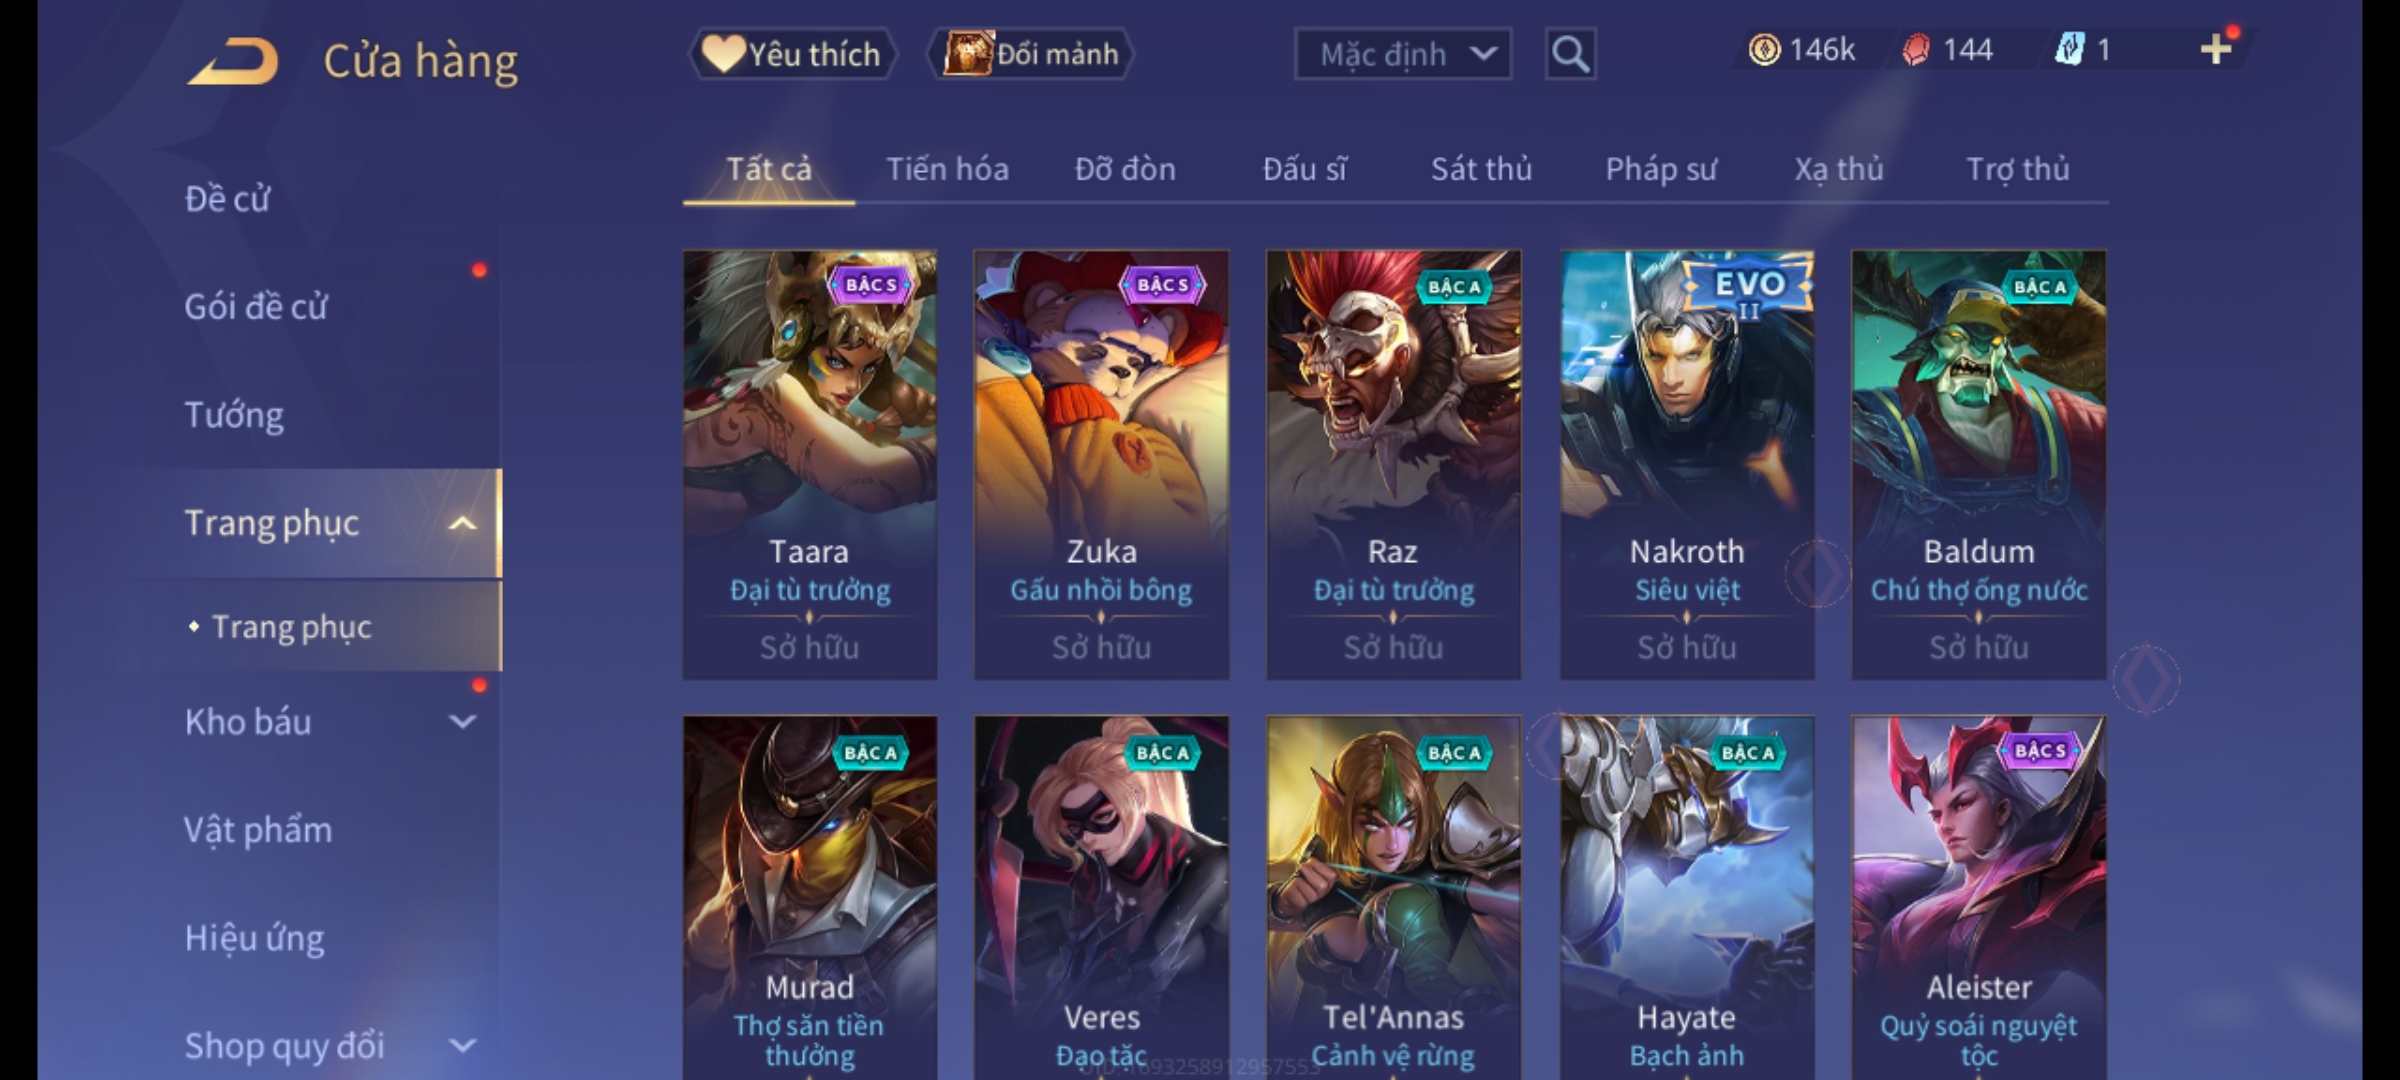Collapse the Trang phục sidebar section

point(462,523)
